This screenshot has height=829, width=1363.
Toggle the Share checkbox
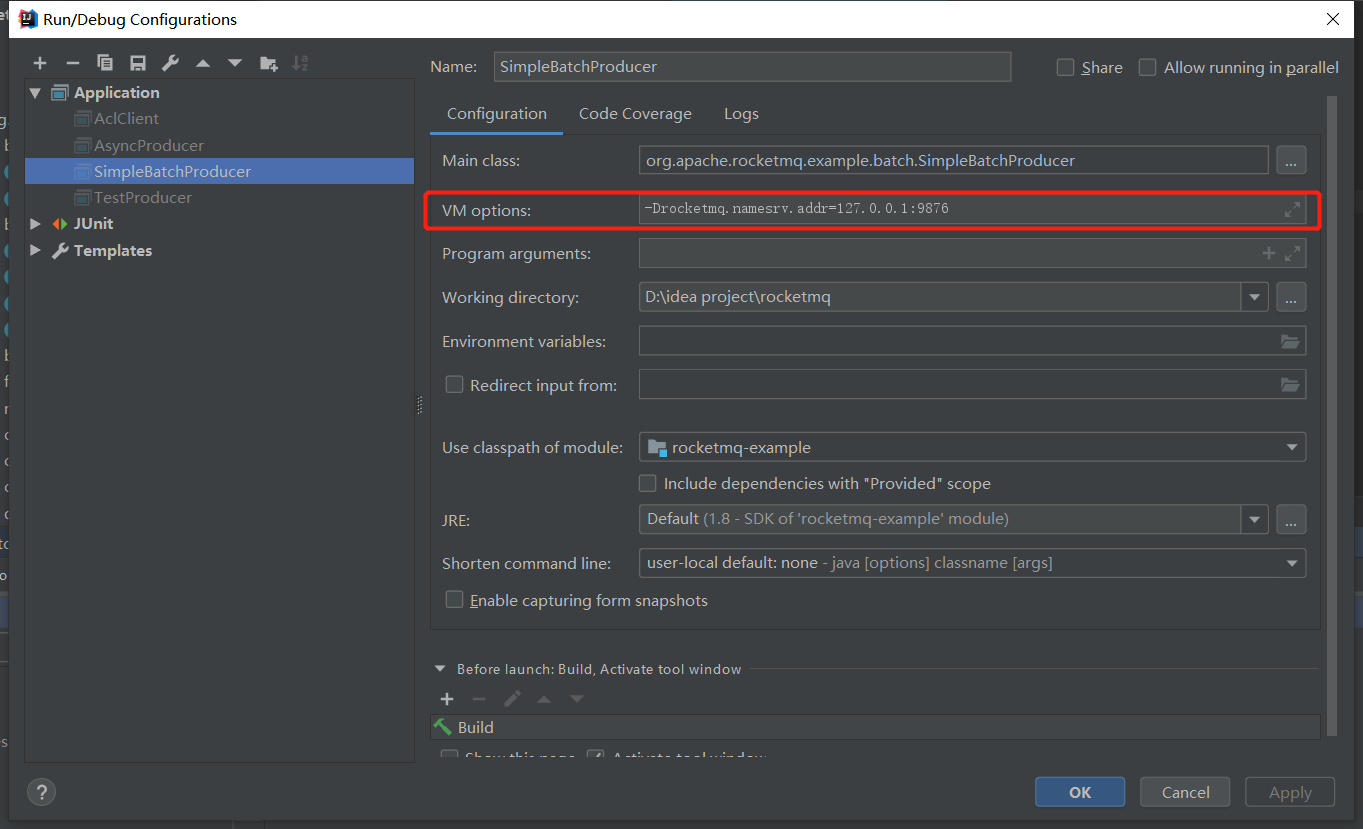pos(1066,67)
